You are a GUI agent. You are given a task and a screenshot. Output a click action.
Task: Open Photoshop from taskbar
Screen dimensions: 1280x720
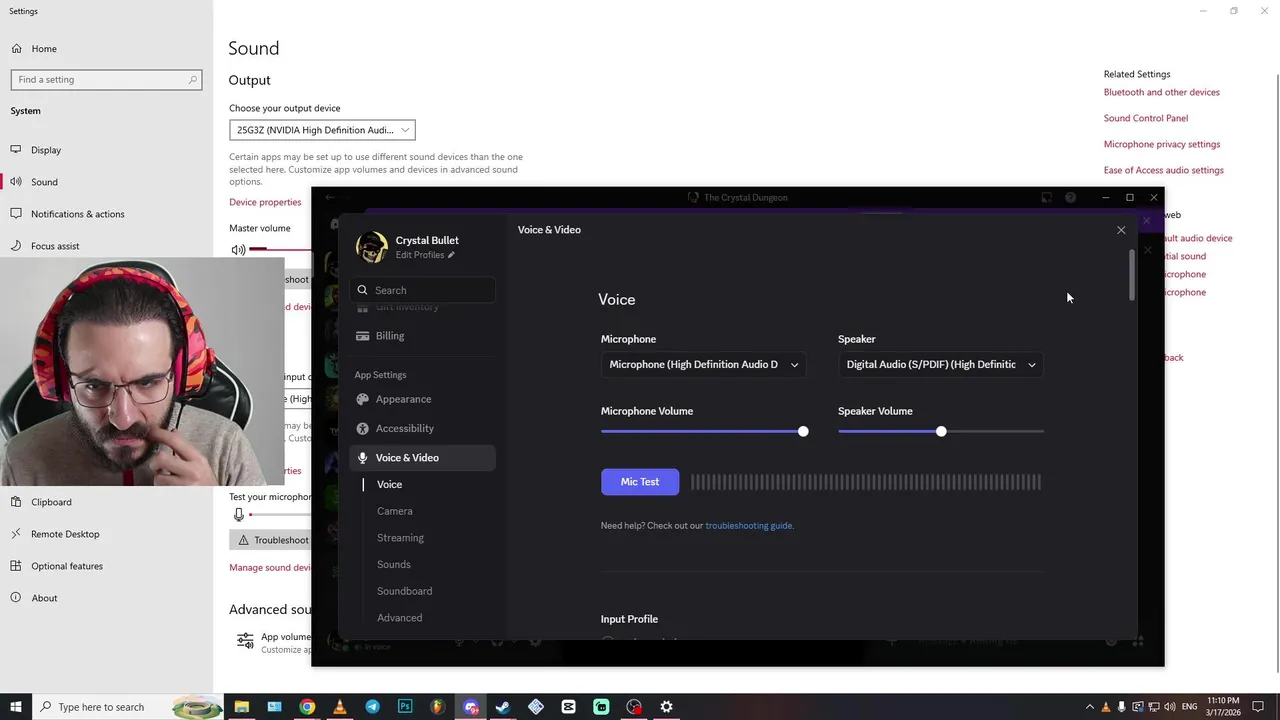click(405, 707)
